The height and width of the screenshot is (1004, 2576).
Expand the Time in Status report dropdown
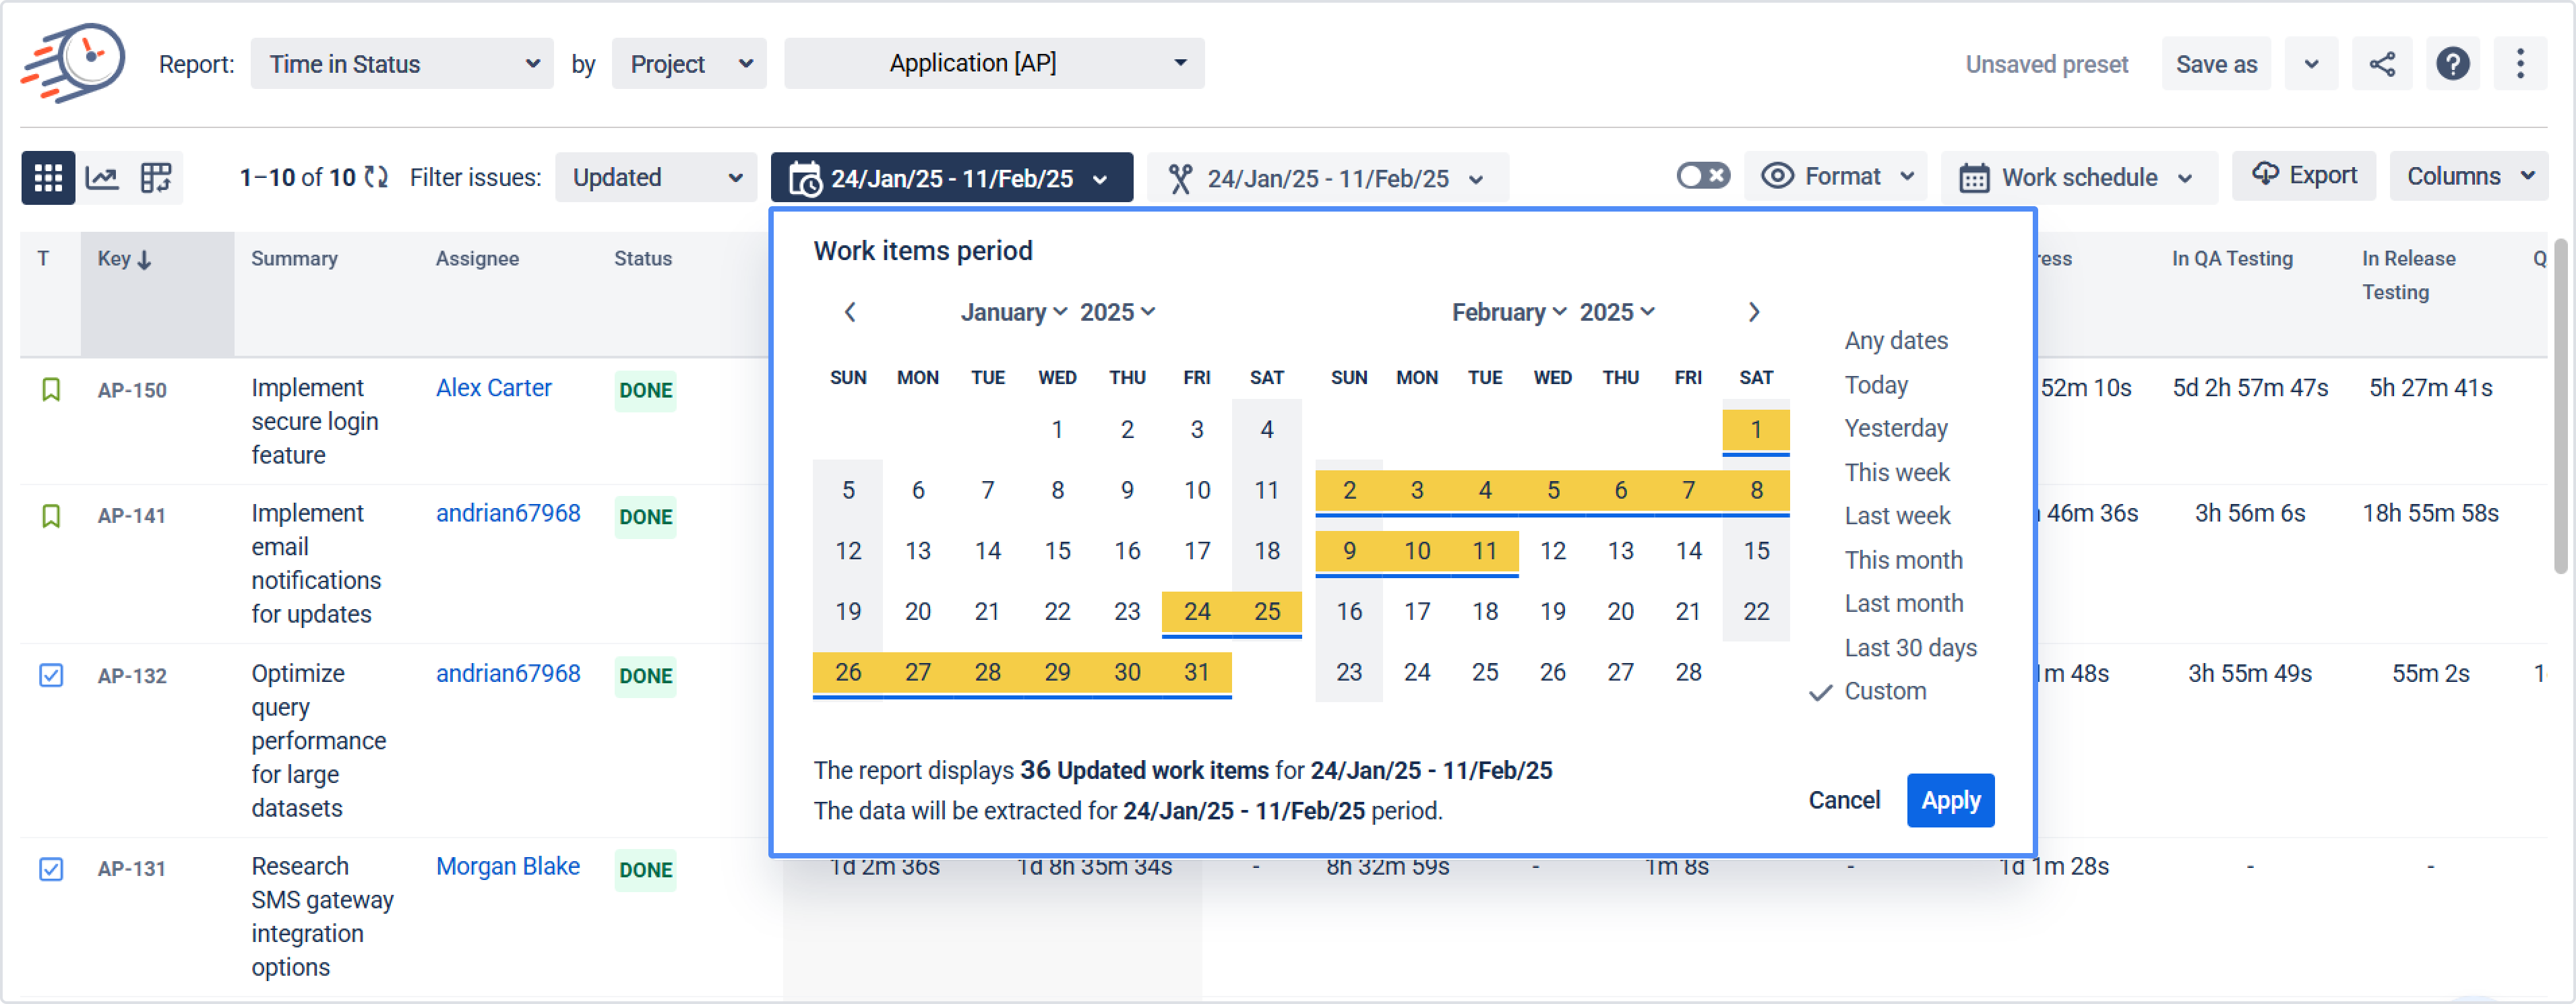pos(402,64)
